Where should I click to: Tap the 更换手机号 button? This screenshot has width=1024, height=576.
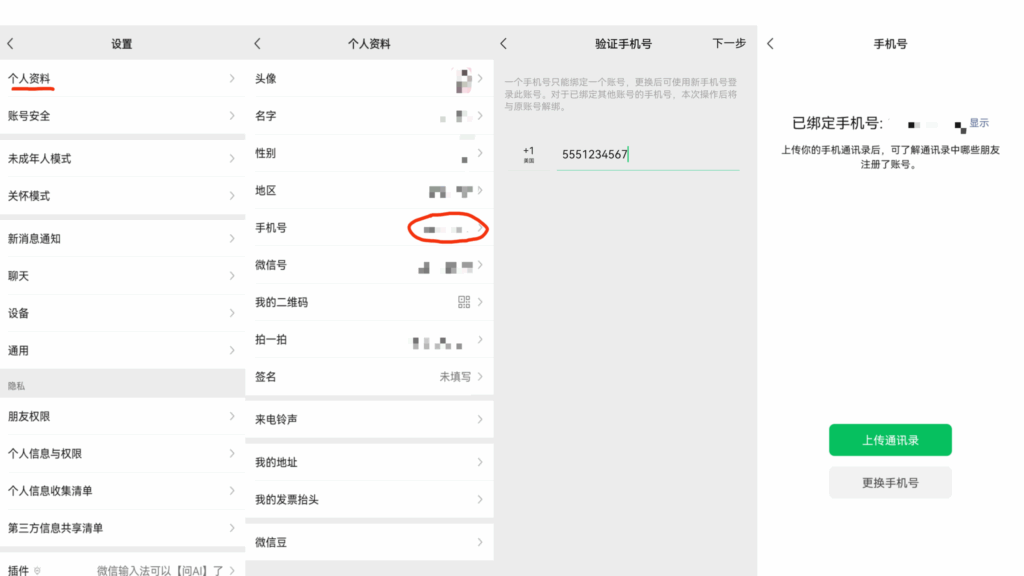[889, 482]
